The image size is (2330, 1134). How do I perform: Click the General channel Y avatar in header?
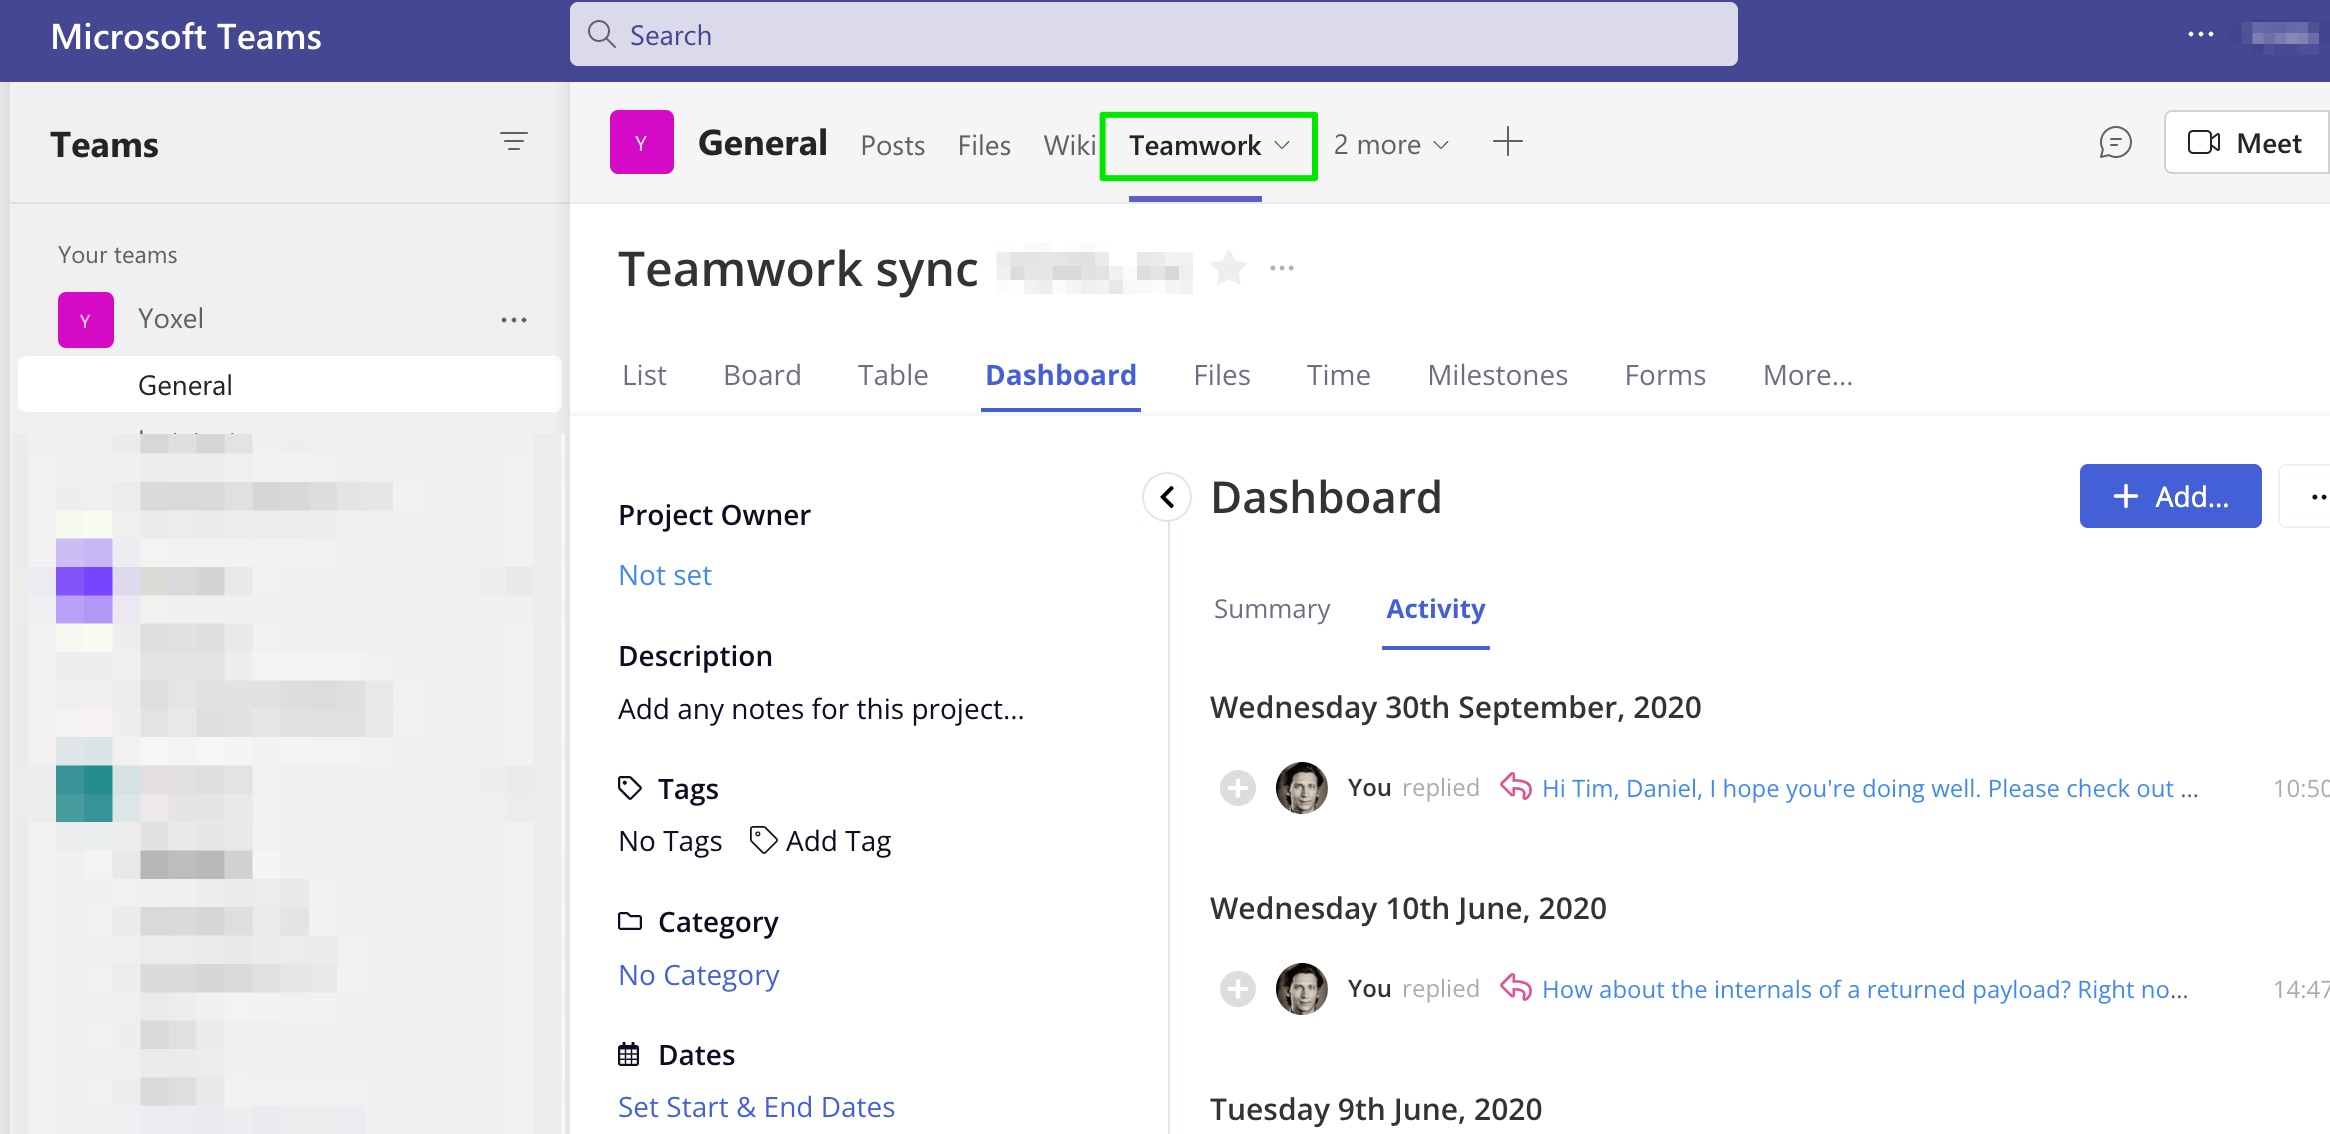[642, 142]
